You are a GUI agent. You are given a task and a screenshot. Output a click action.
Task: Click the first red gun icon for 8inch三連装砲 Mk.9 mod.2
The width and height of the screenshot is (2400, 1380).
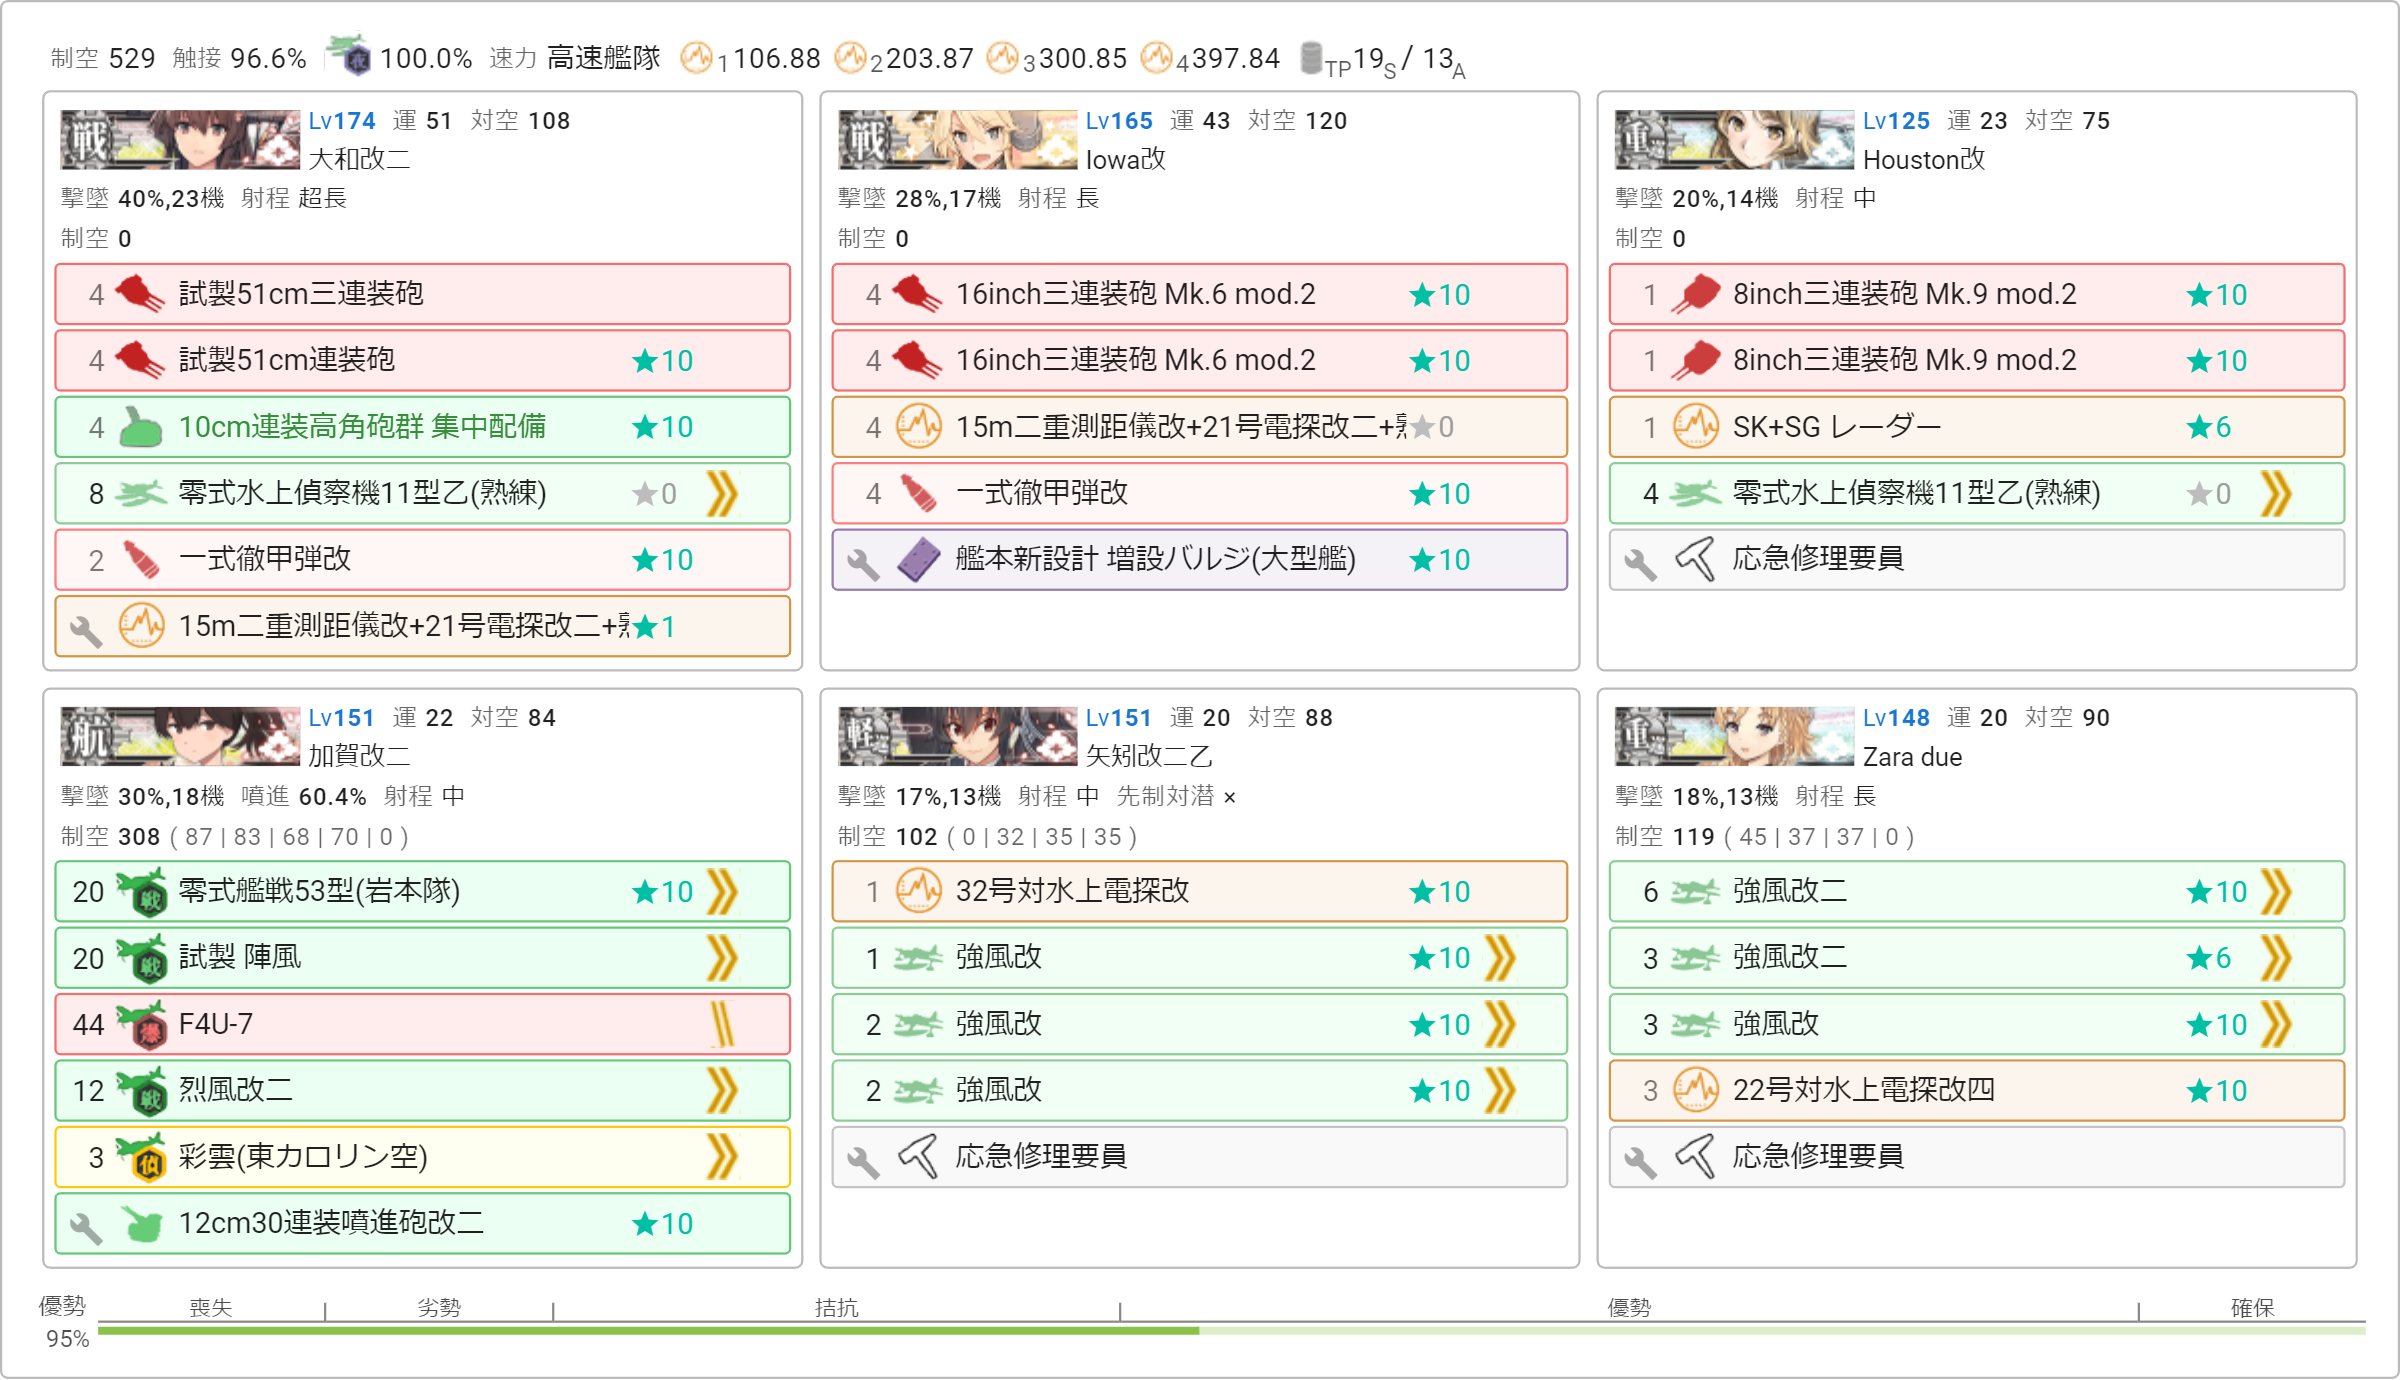click(1696, 294)
